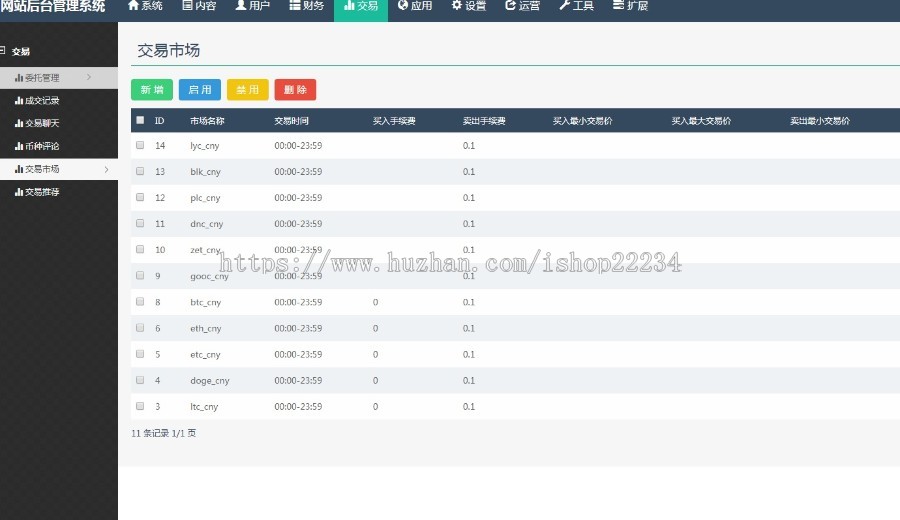Click the 买入最大交易价 column header
The width and height of the screenshot is (900, 520).
coord(701,121)
